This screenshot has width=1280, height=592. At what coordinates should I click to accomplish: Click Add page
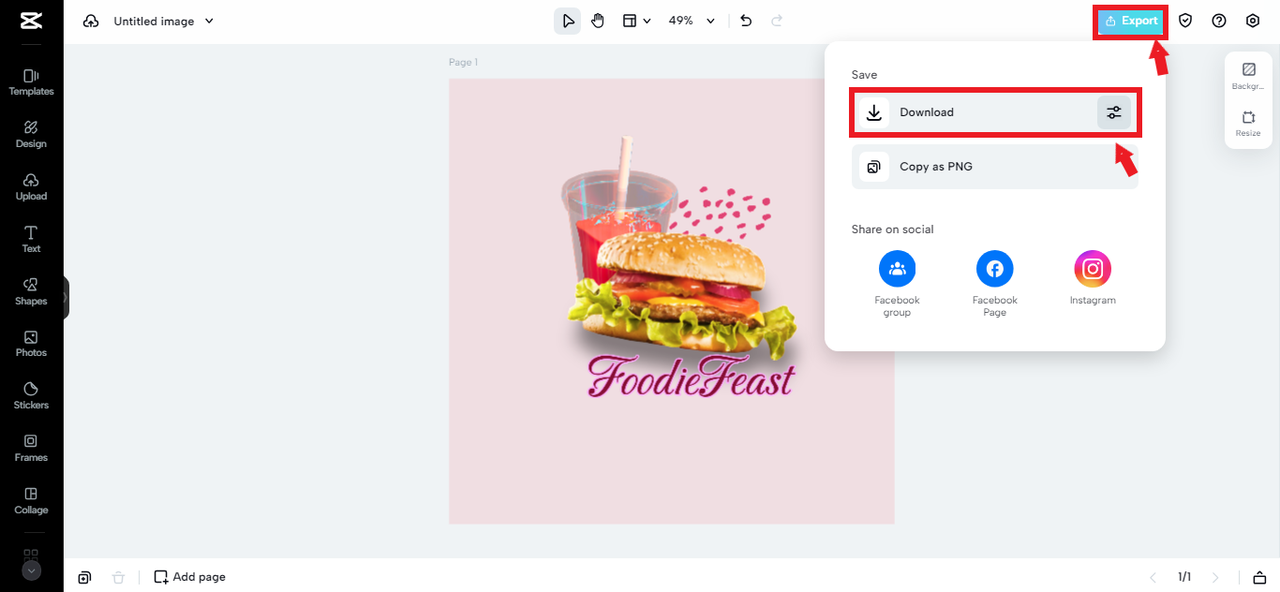coord(190,577)
